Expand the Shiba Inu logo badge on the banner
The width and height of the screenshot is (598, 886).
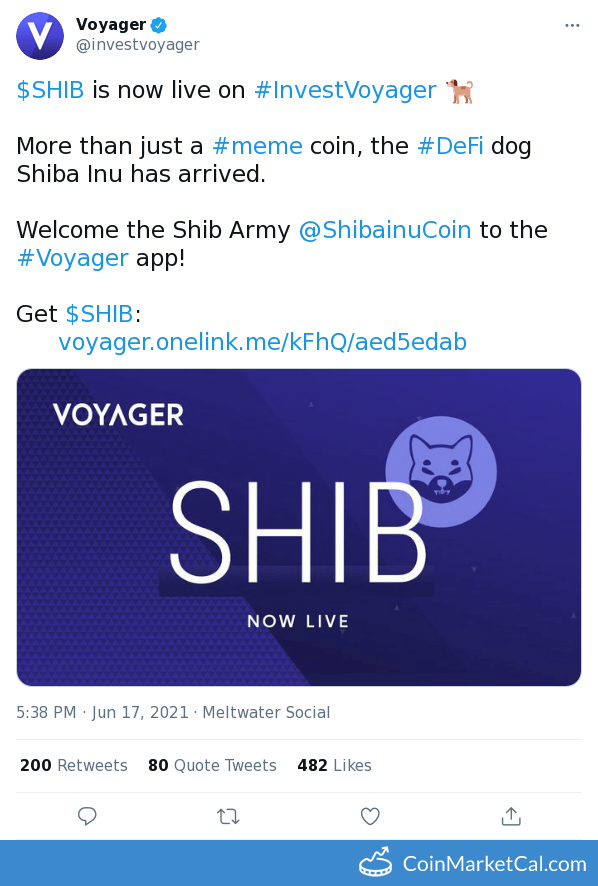(440, 472)
